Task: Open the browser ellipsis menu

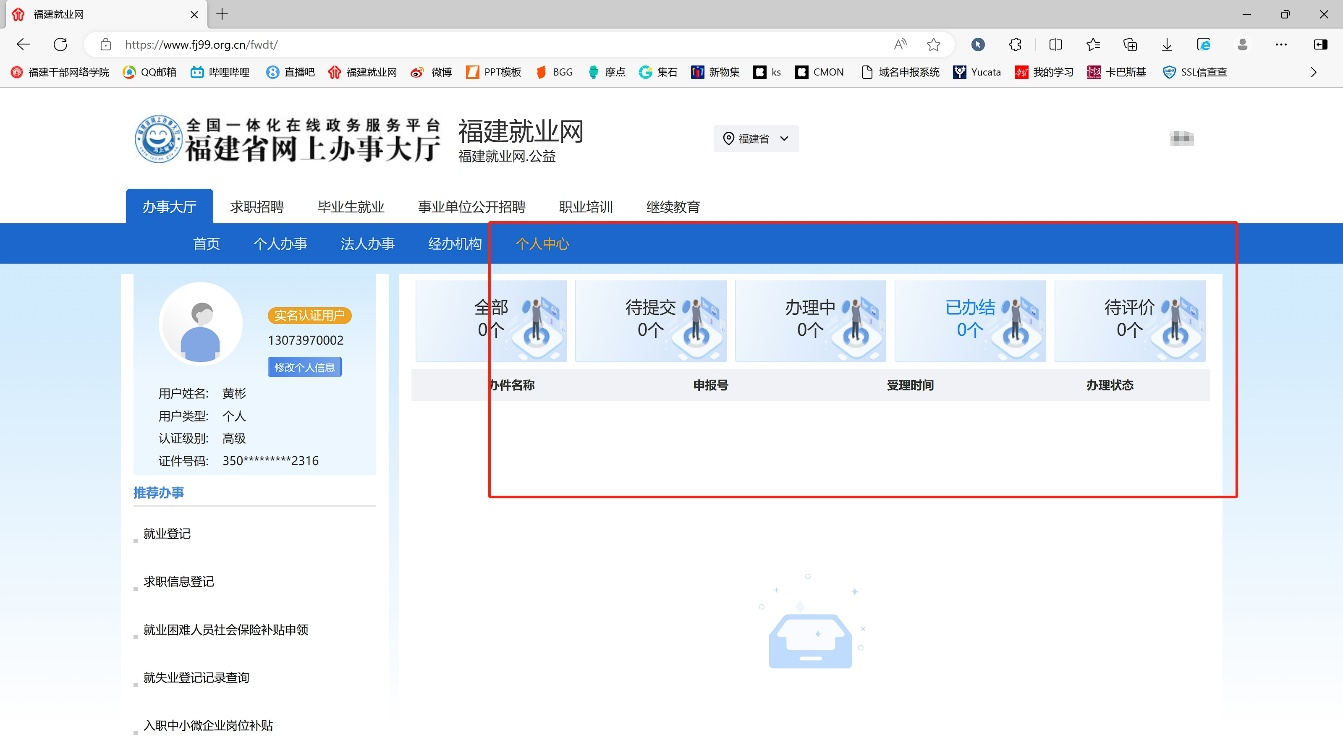Action: click(x=1281, y=44)
